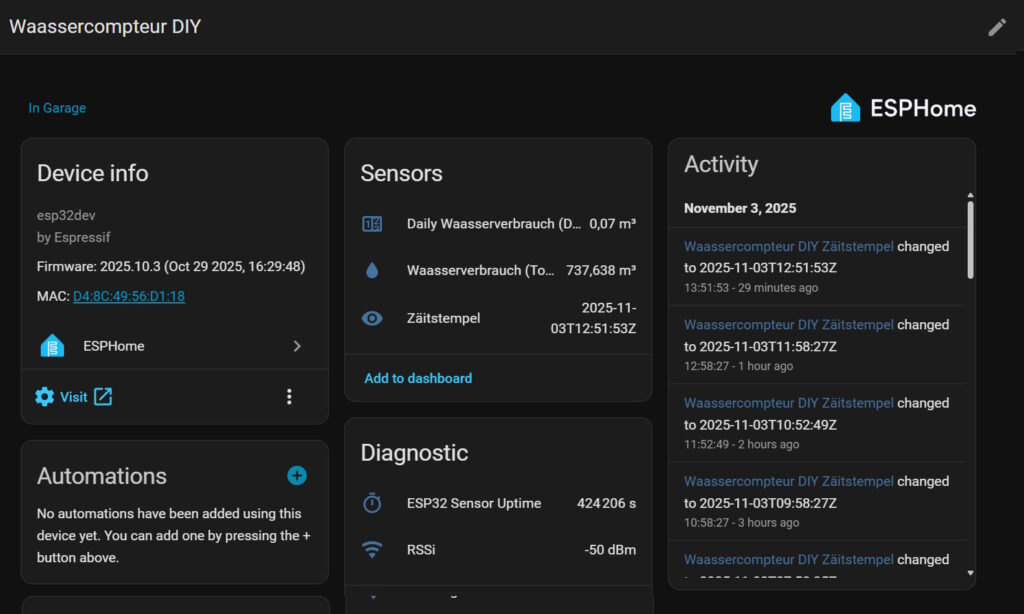1024x614 pixels.
Task: Click Add to dashboard in Sensors card
Action: point(418,378)
